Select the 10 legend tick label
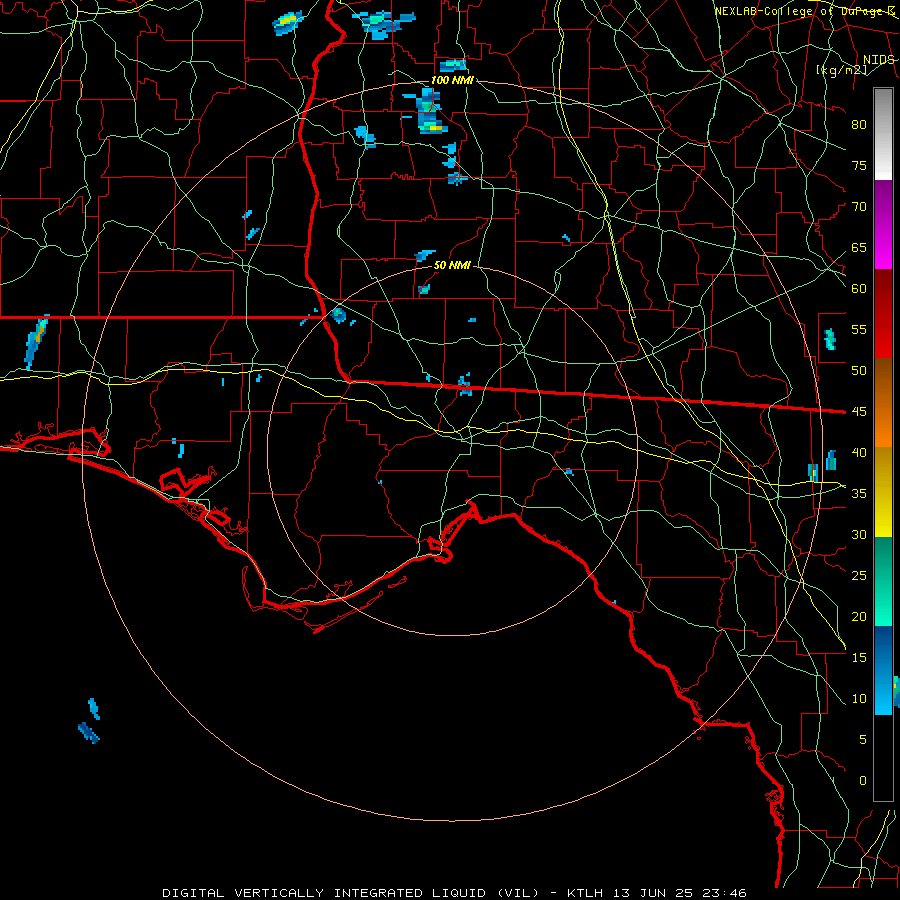The width and height of the screenshot is (900, 900). tap(859, 699)
